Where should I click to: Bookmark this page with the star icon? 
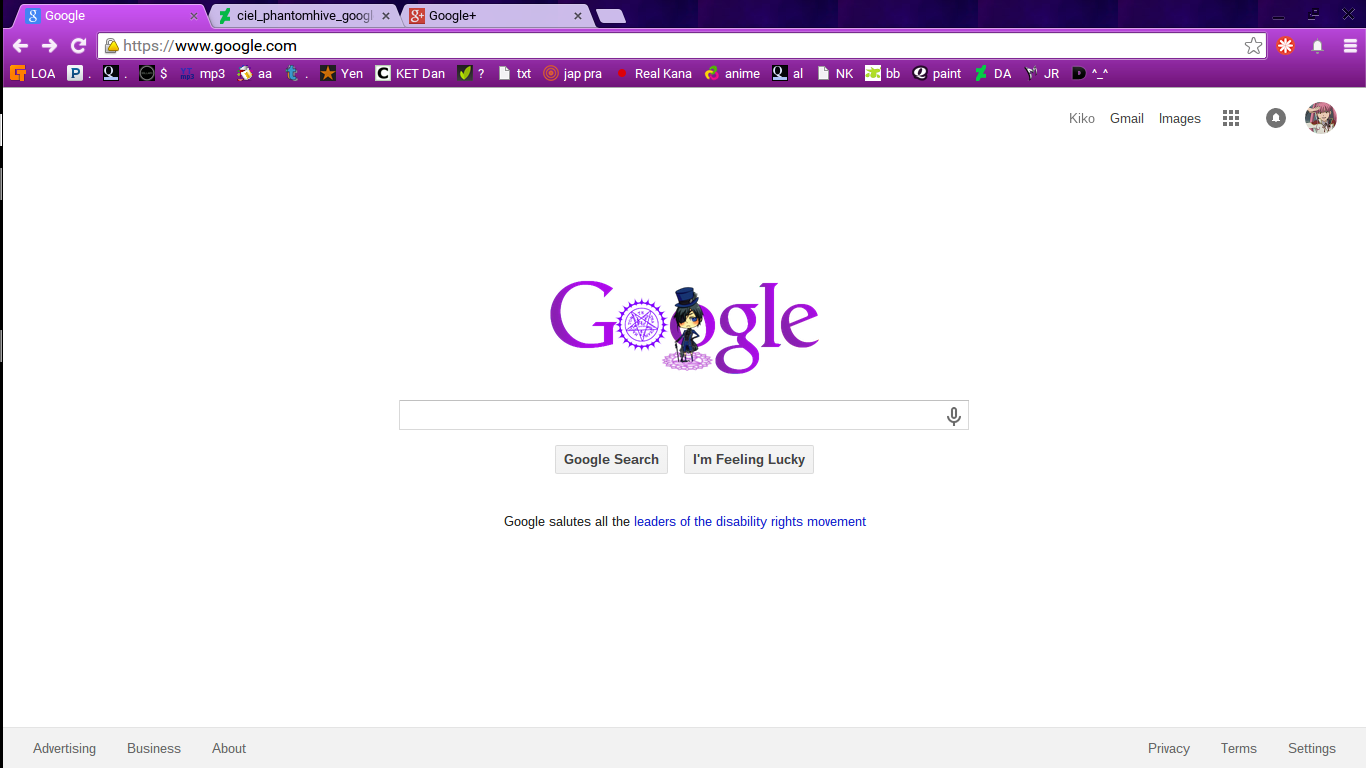pos(1253,46)
